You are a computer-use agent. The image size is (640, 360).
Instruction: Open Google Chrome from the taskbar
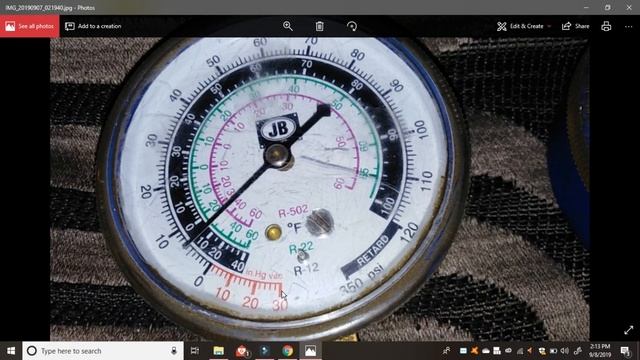click(x=287, y=351)
